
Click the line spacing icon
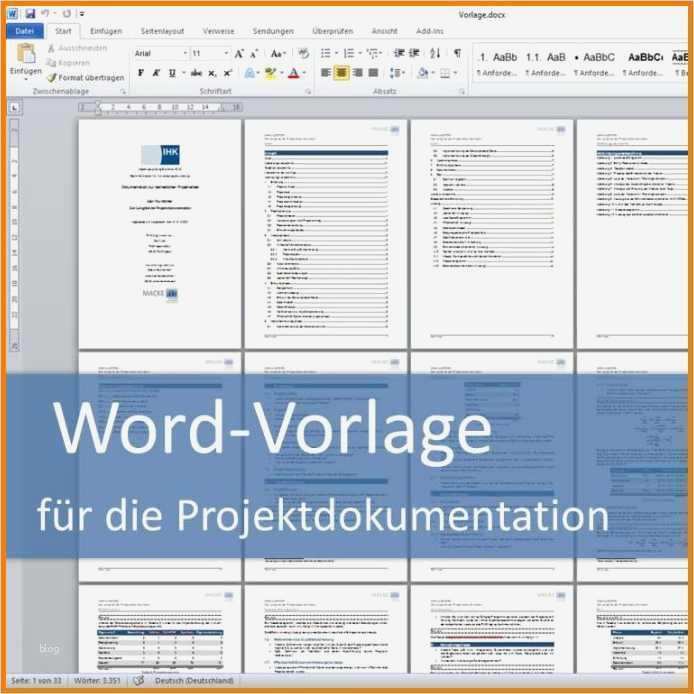395,73
